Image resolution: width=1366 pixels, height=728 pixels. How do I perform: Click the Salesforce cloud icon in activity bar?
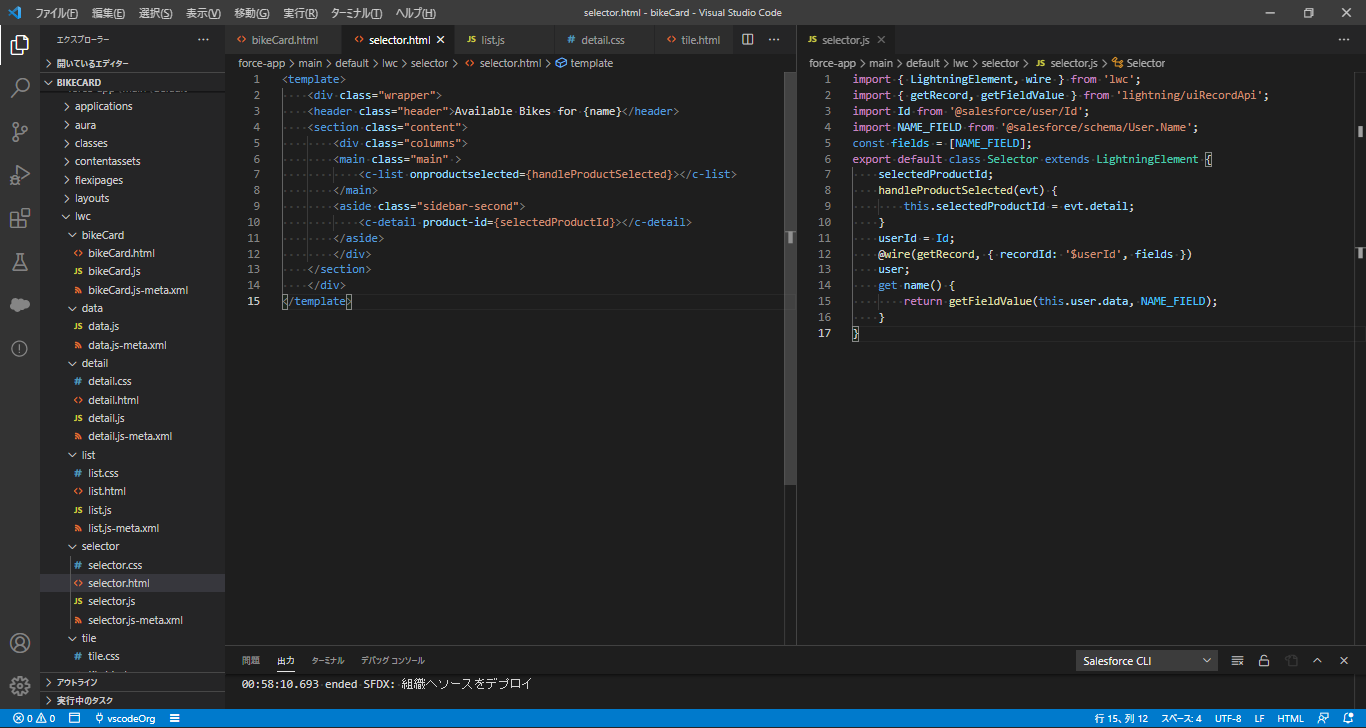[20, 306]
